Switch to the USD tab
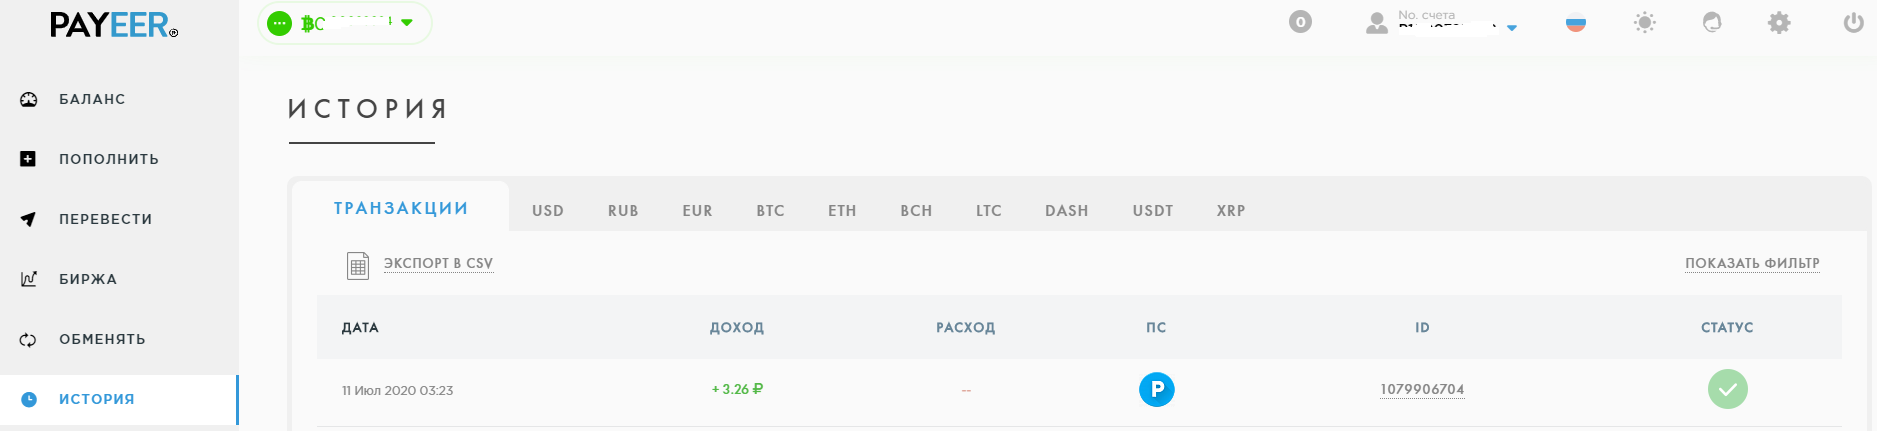 [x=548, y=210]
